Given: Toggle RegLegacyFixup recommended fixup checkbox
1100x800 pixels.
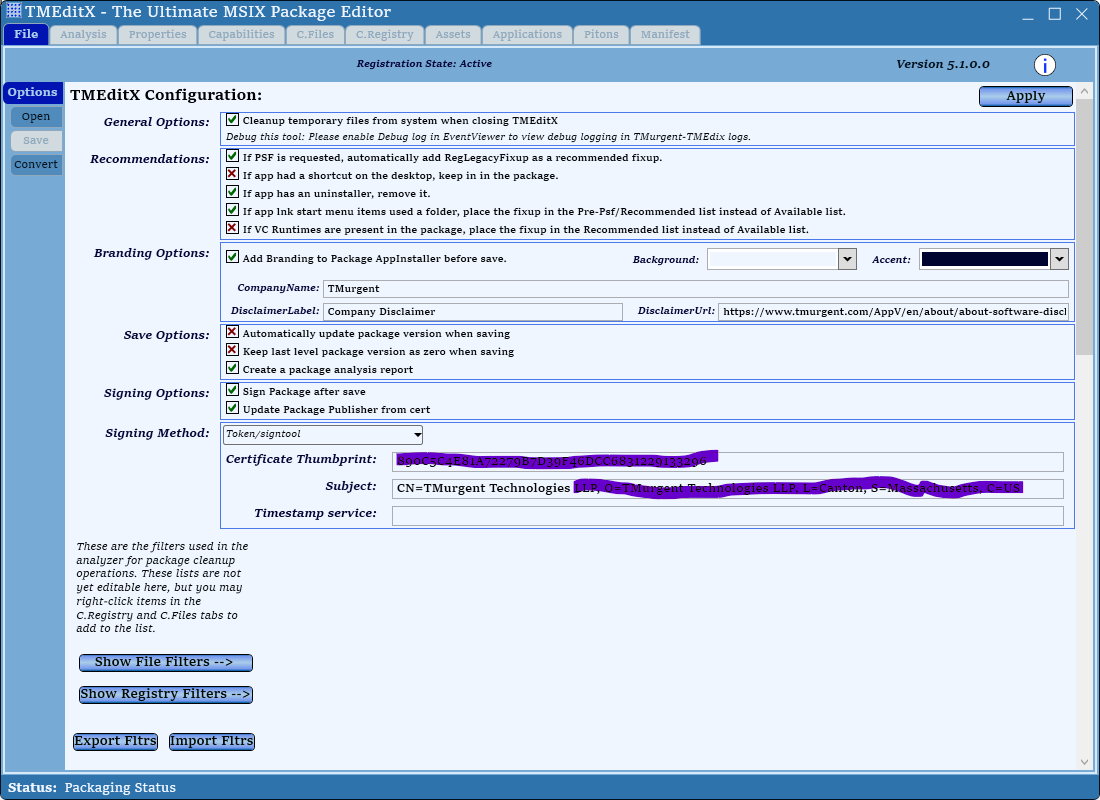Looking at the screenshot, I should pos(232,156).
